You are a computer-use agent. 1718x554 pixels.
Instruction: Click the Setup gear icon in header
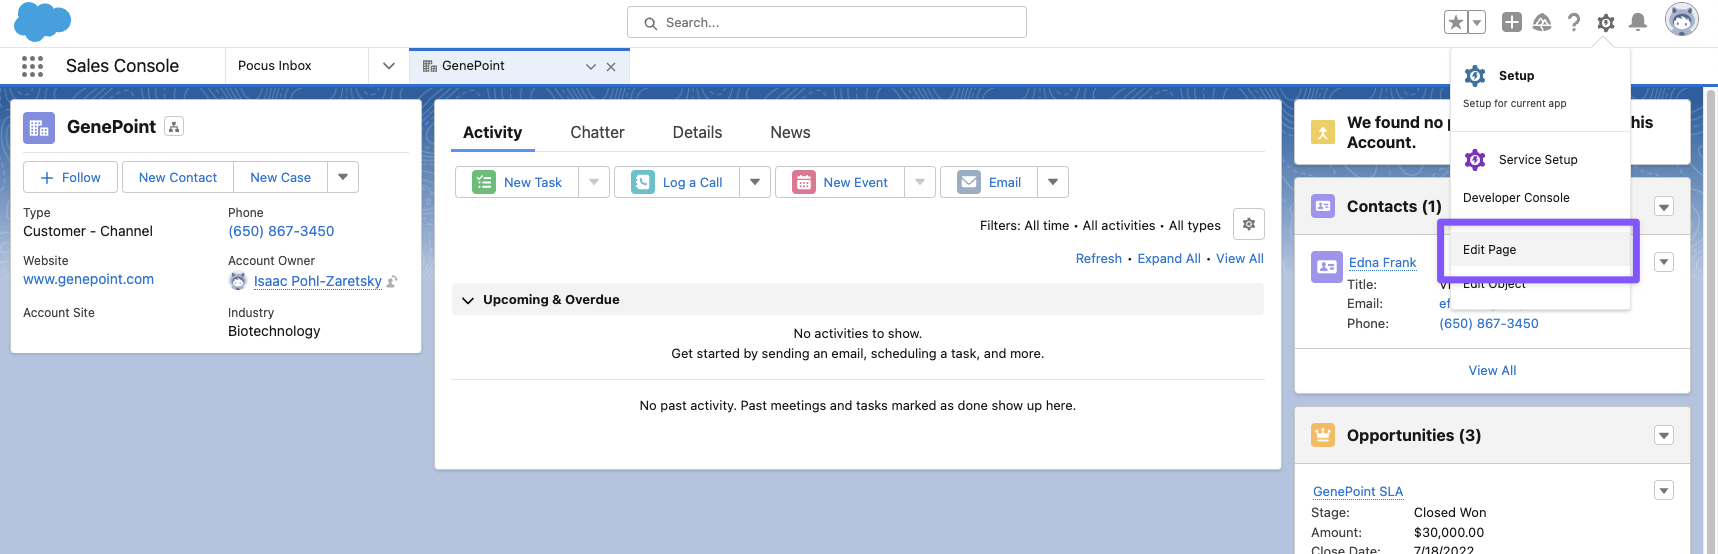(x=1606, y=22)
